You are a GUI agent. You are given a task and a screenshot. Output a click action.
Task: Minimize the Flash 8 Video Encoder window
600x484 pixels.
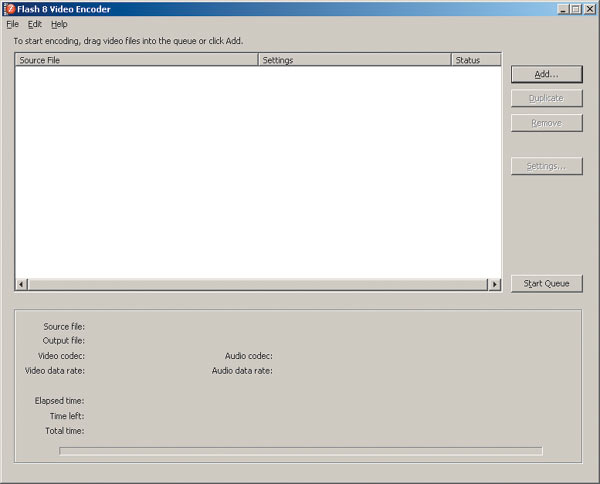pyautogui.click(x=563, y=9)
